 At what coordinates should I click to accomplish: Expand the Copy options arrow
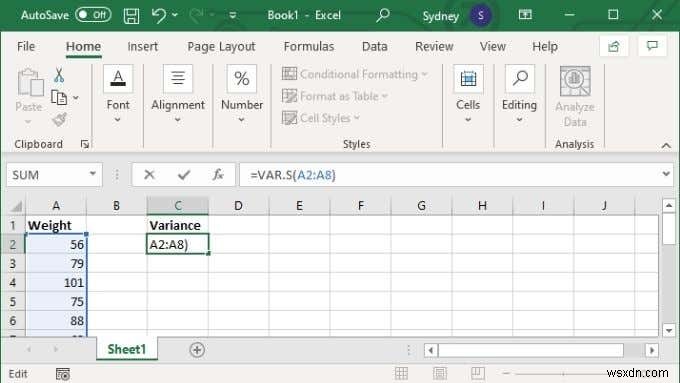click(x=76, y=98)
